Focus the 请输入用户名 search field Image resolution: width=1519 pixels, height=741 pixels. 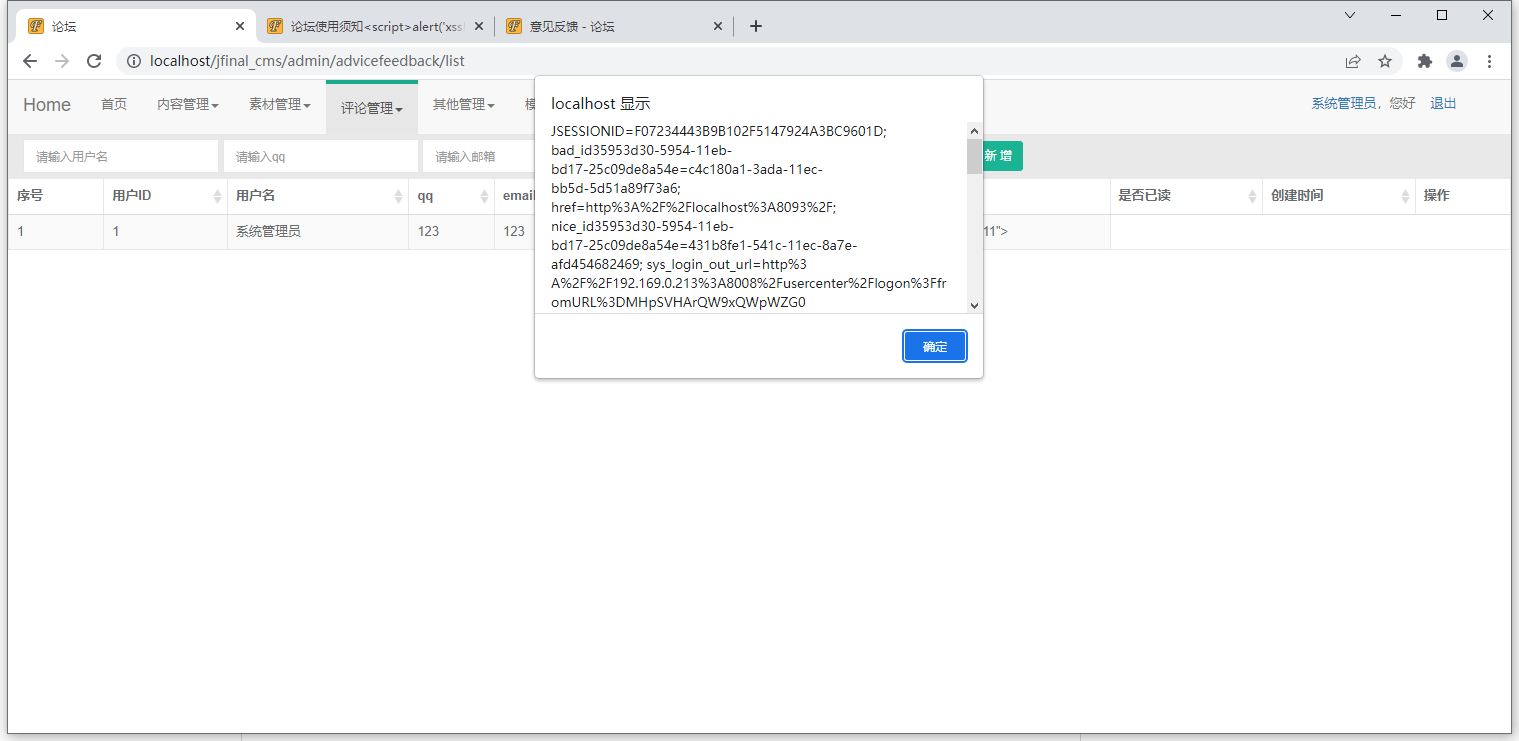121,156
